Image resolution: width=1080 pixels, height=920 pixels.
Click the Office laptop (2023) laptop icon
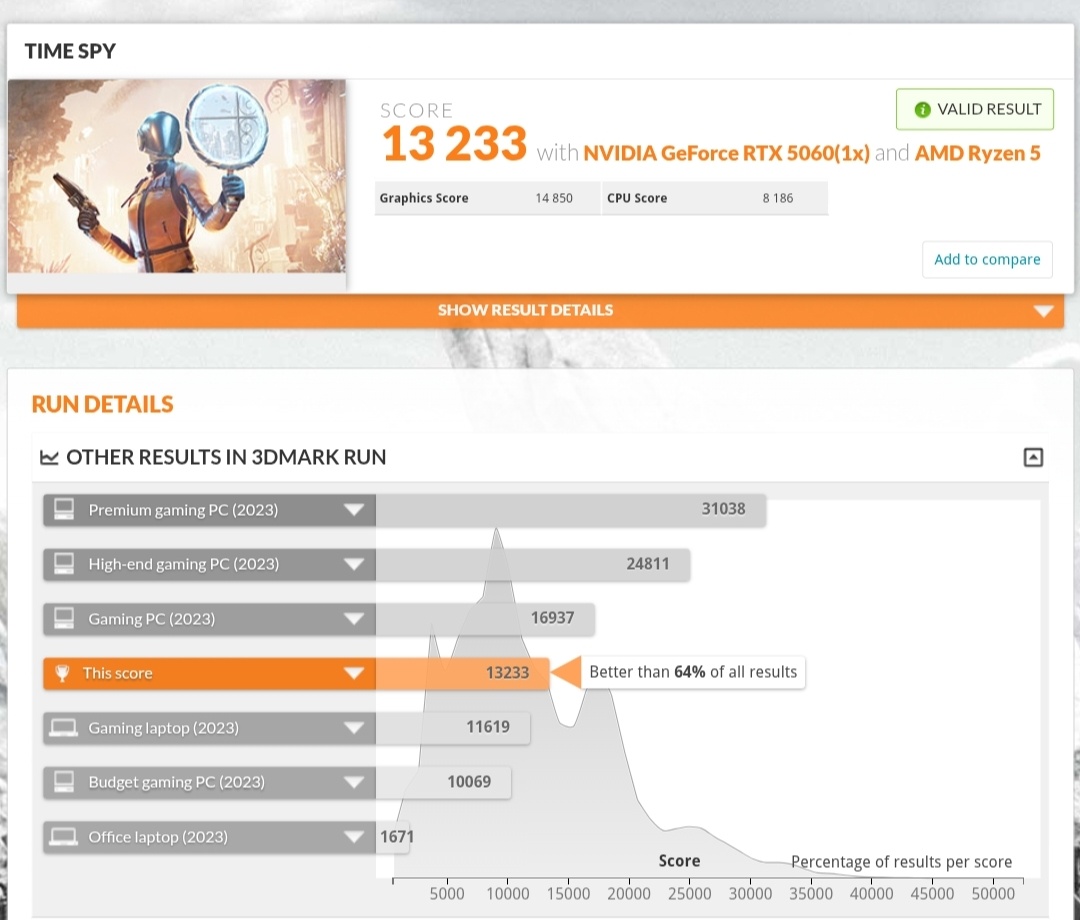pyautogui.click(x=64, y=837)
